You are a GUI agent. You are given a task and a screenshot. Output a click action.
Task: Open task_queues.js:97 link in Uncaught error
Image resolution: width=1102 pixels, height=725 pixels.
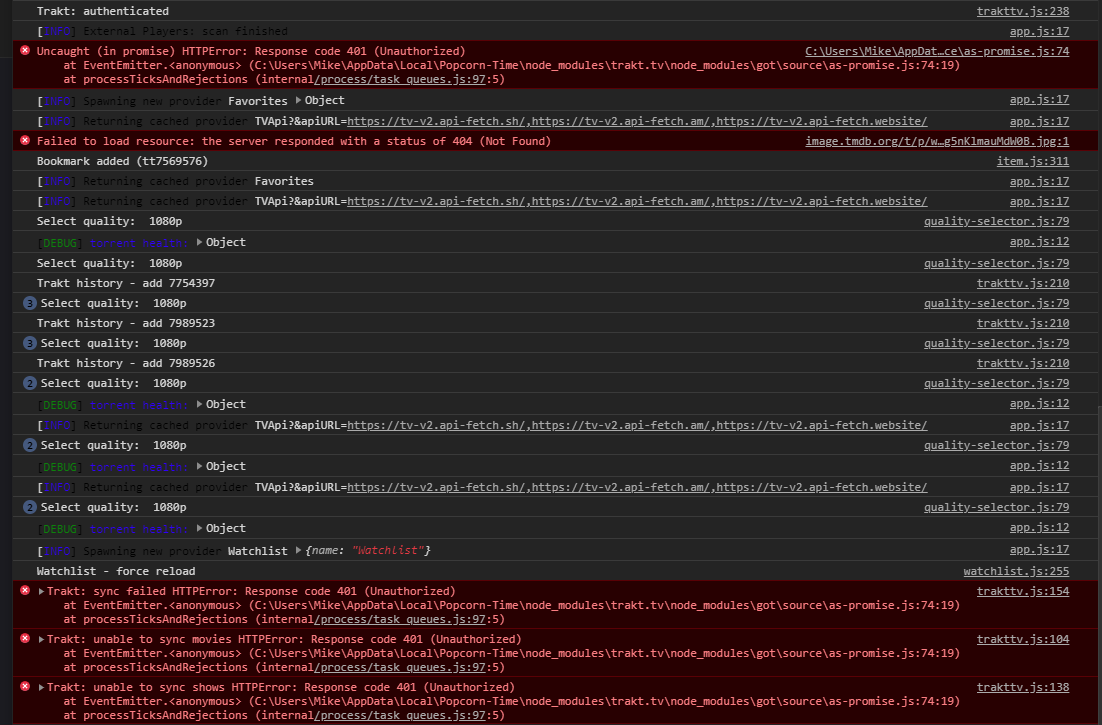(399, 79)
